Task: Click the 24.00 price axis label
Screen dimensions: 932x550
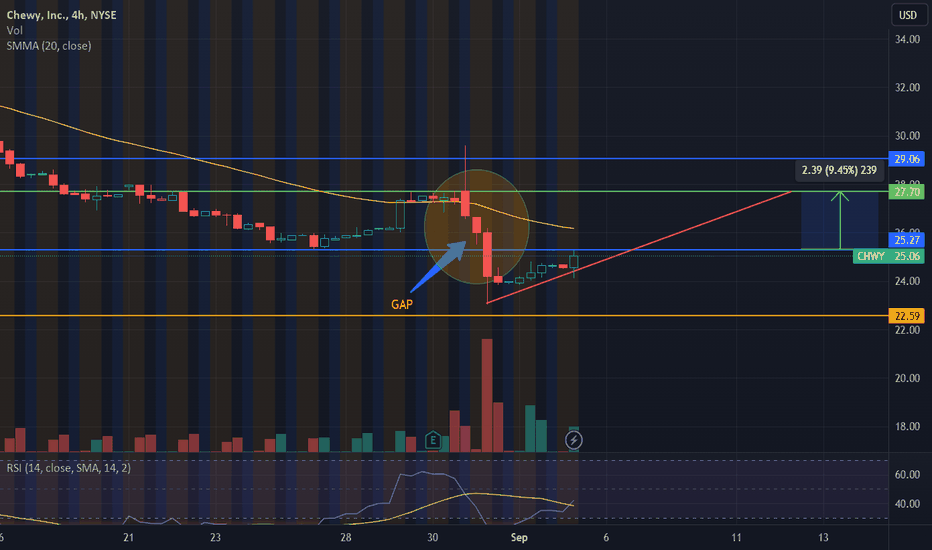Action: [x=907, y=281]
